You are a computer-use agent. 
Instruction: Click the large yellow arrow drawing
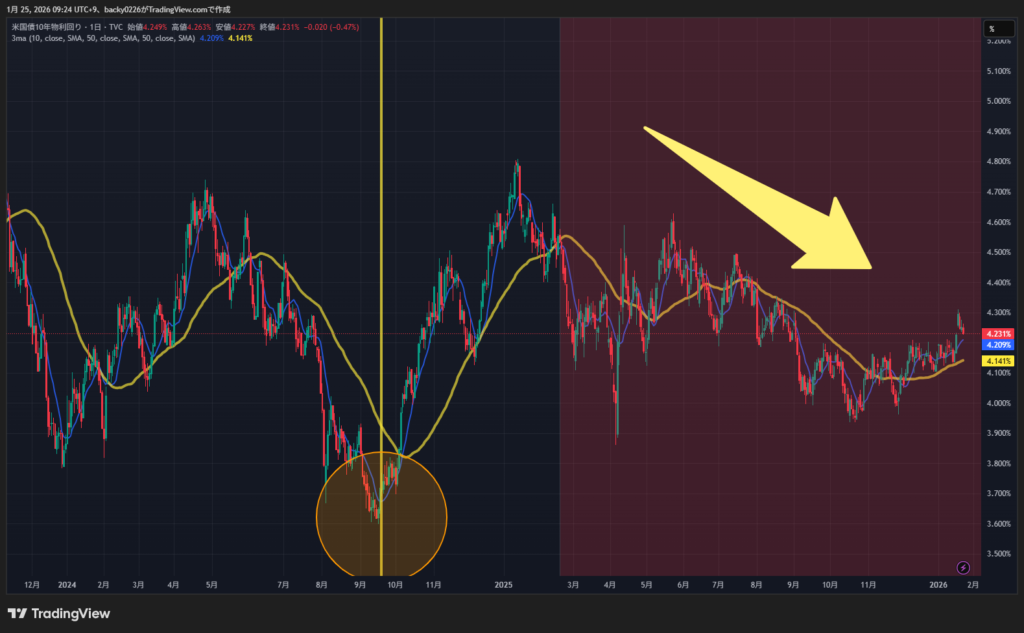coord(760,200)
